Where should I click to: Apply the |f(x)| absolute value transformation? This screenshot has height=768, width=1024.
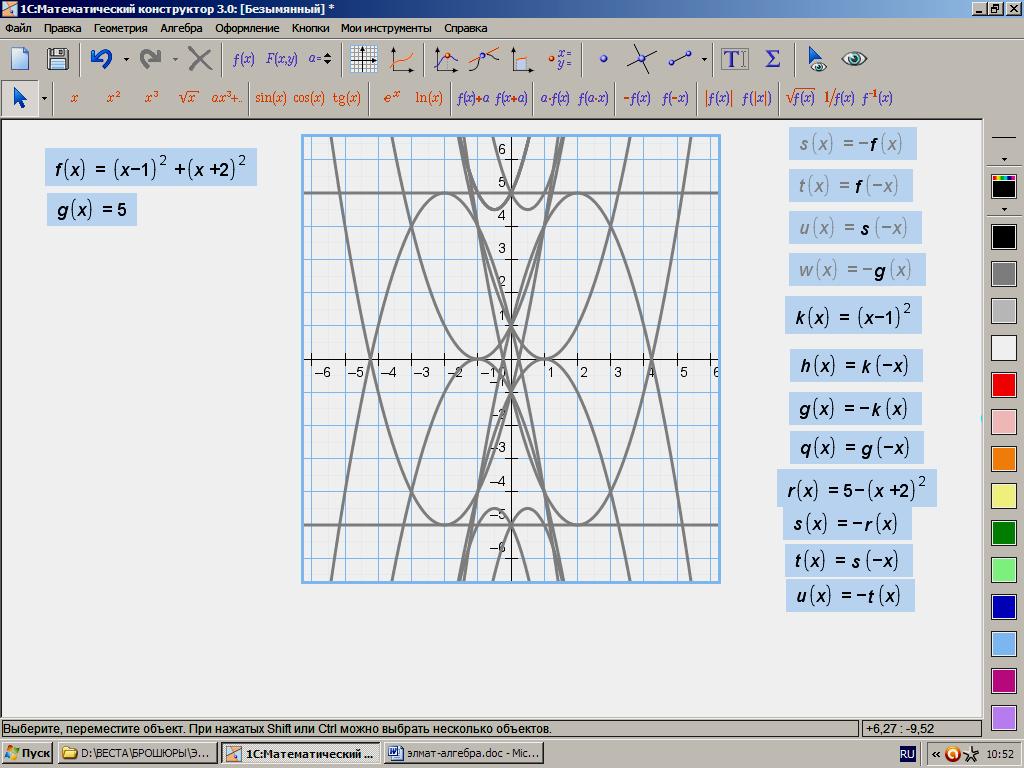[718, 98]
